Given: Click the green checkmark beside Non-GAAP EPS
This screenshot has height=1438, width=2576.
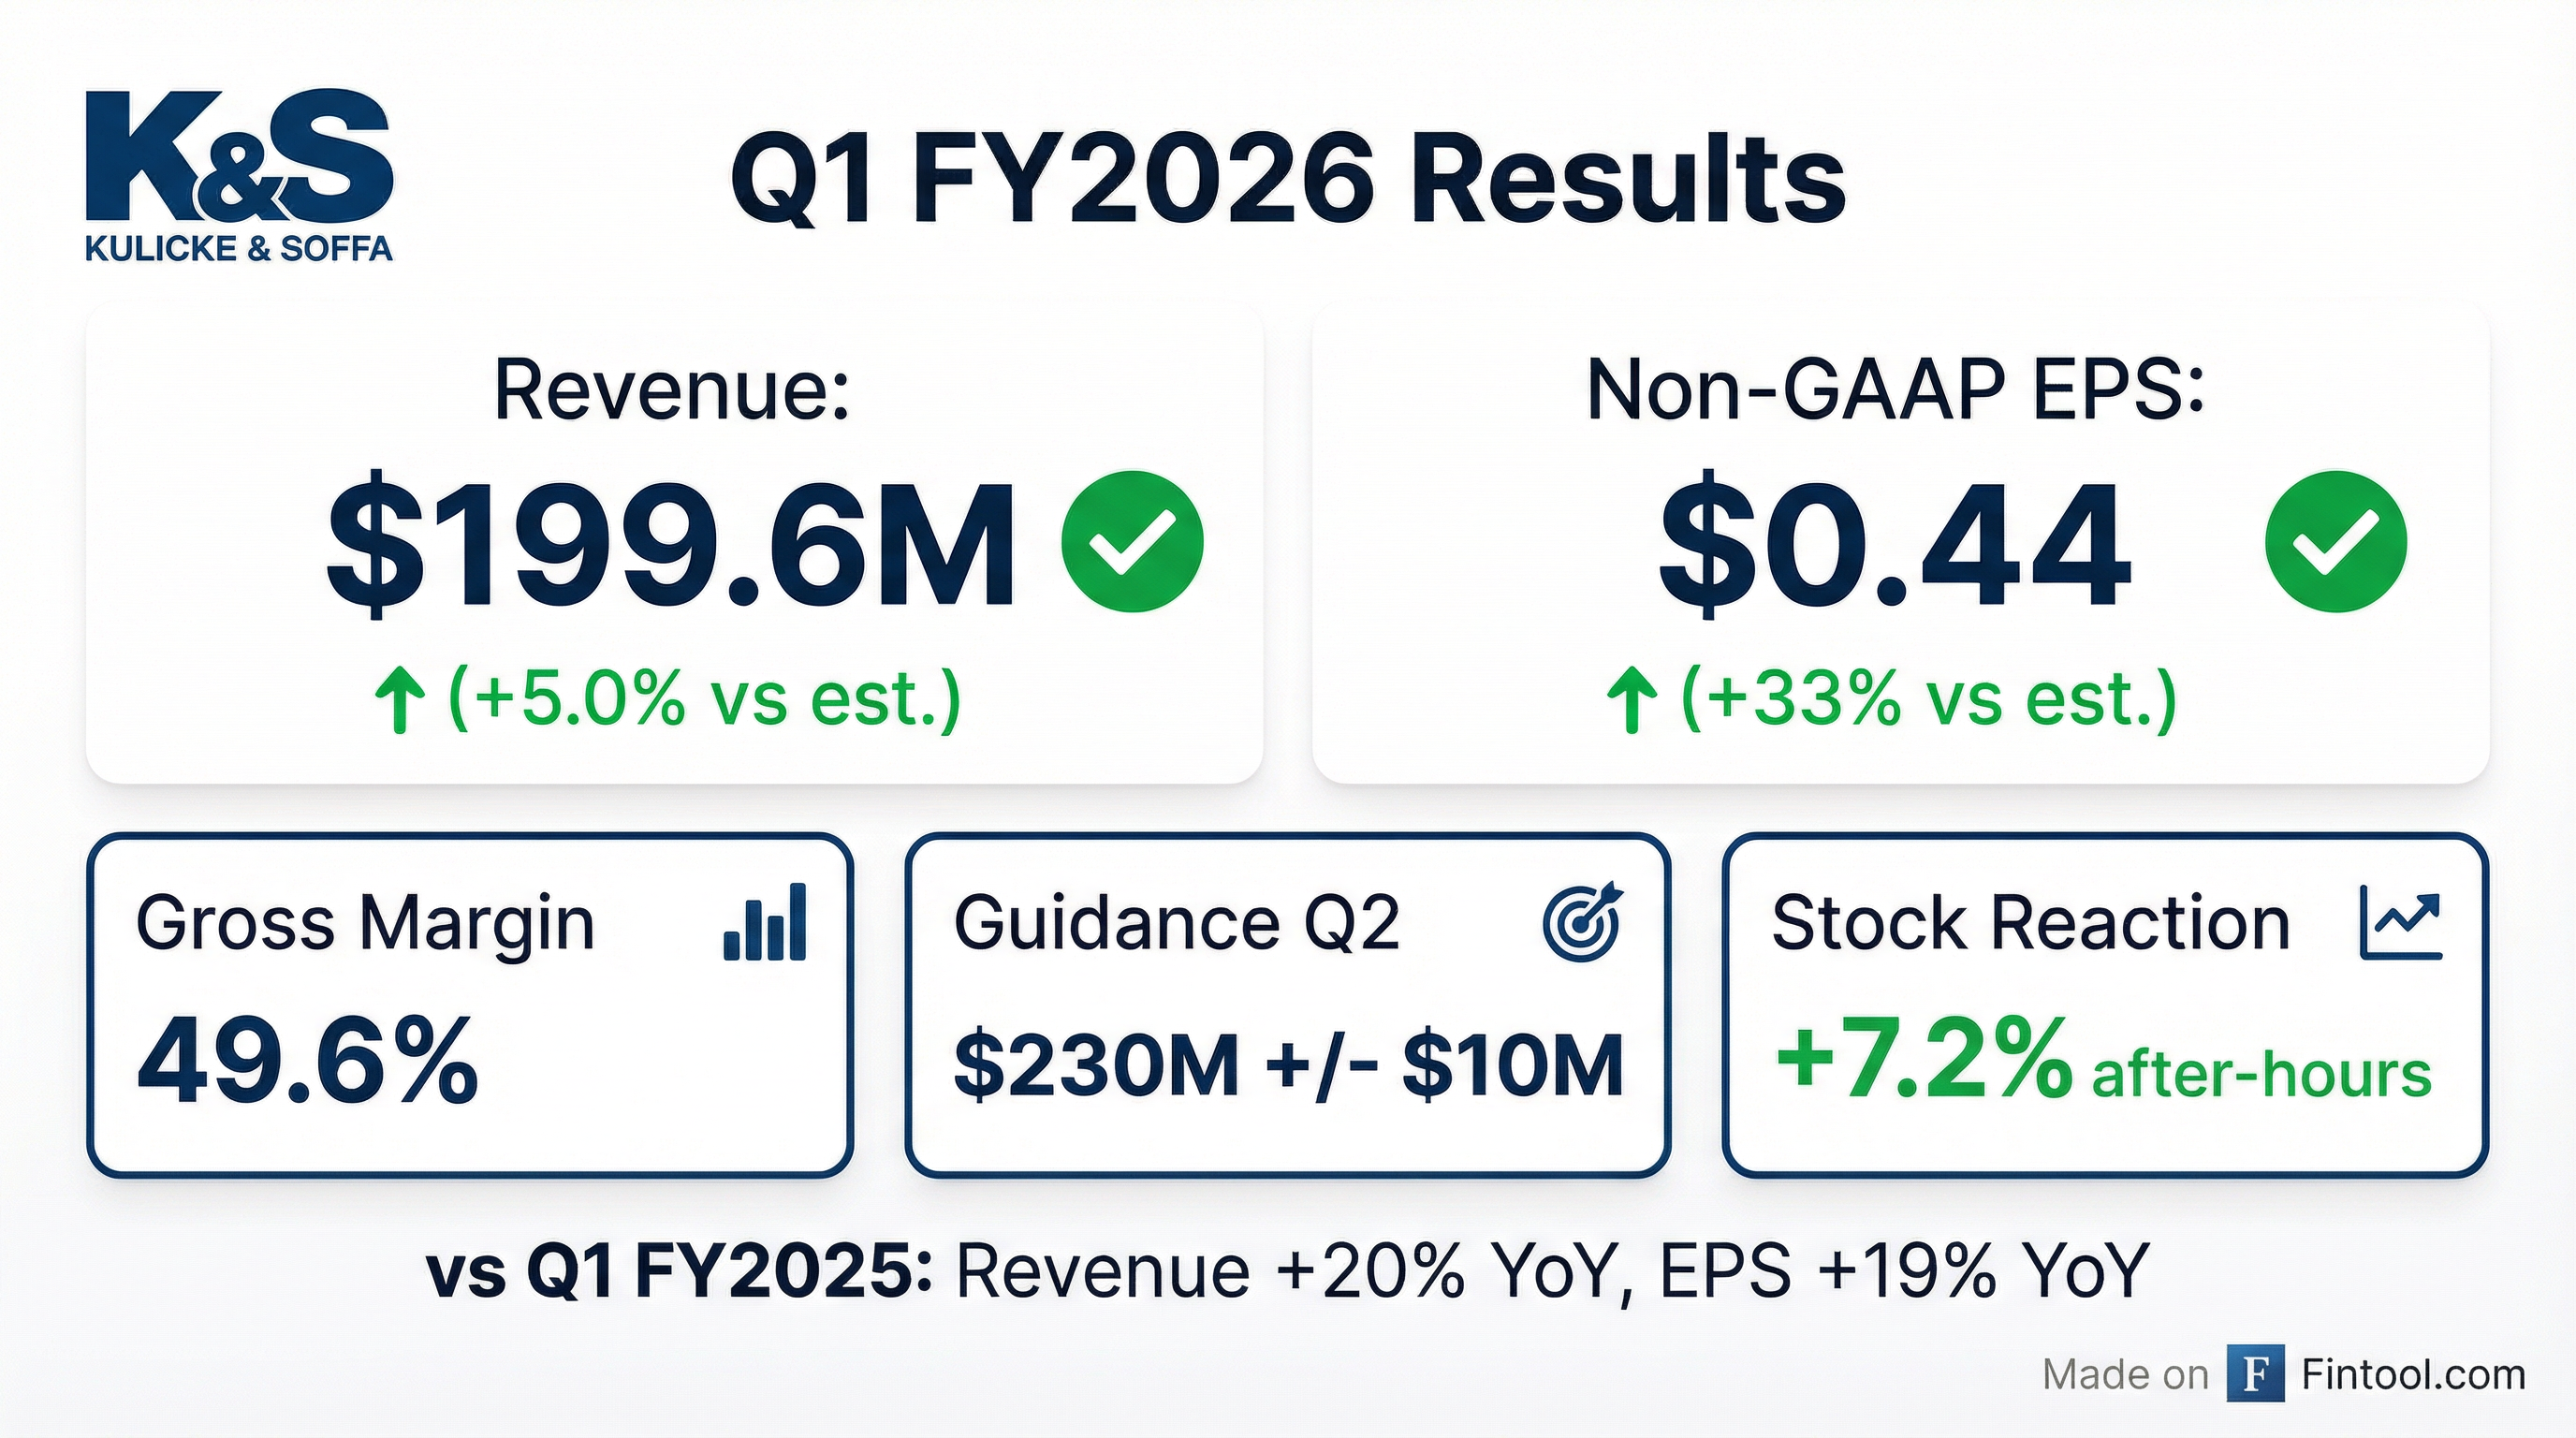Looking at the screenshot, I should click(2335, 541).
